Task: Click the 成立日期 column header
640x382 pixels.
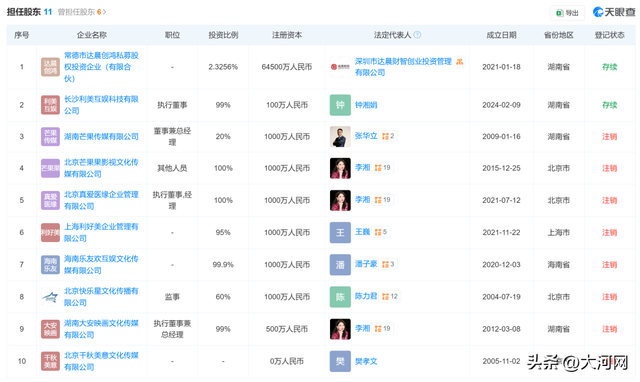Action: click(x=501, y=35)
